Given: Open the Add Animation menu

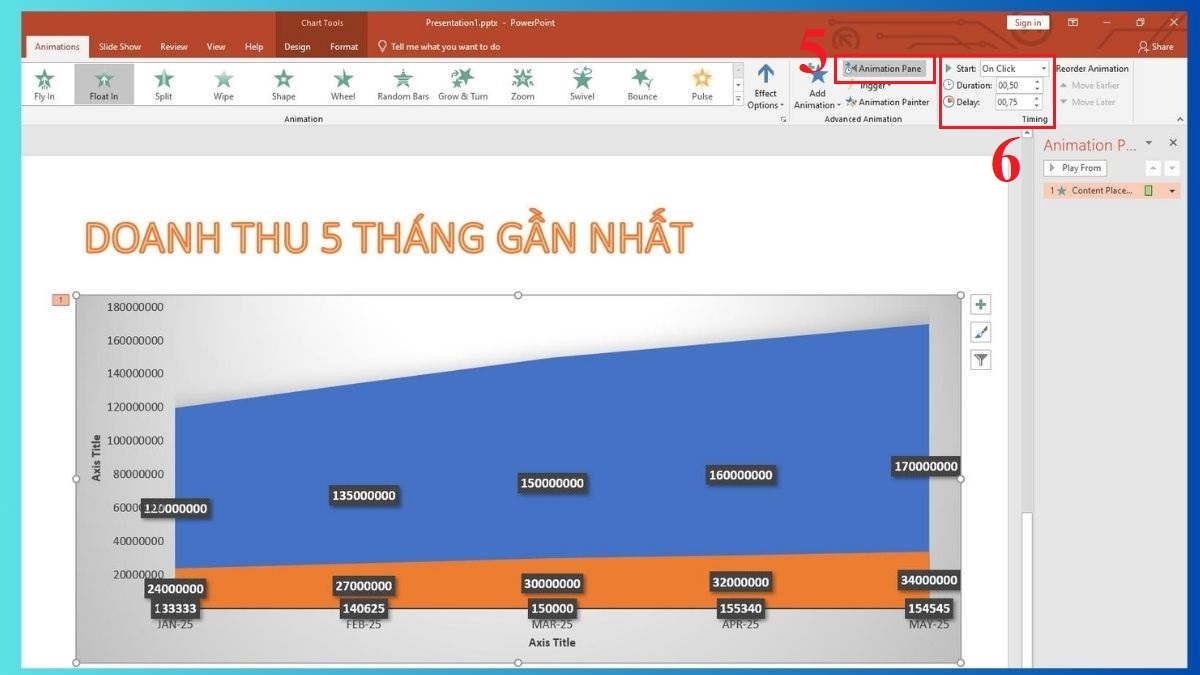Looking at the screenshot, I should (816, 89).
